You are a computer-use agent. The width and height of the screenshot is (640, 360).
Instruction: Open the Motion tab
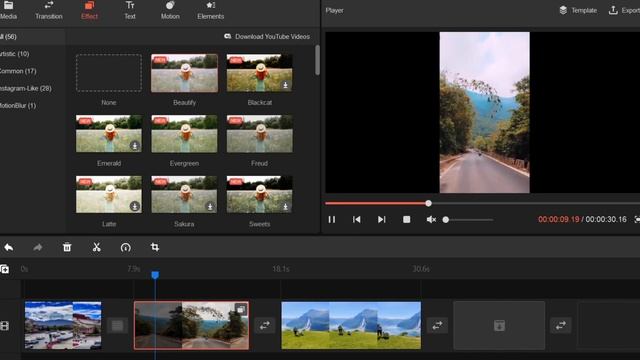point(170,11)
